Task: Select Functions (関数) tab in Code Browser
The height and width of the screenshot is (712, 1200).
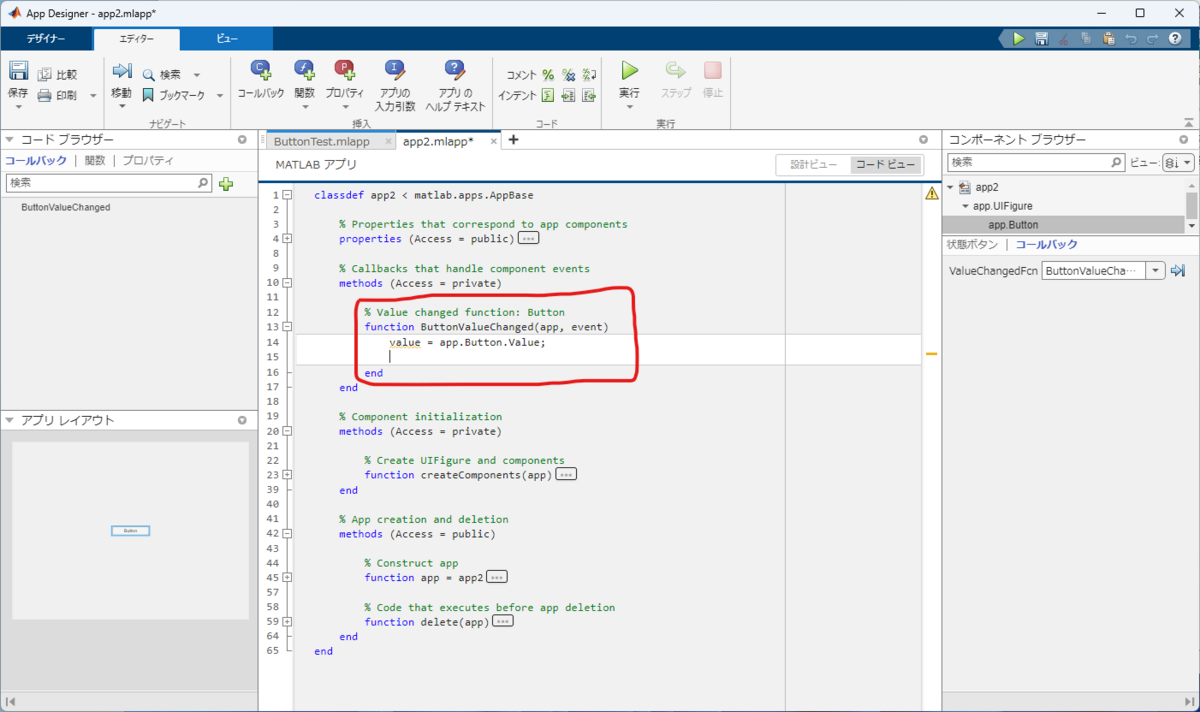Action: point(95,160)
